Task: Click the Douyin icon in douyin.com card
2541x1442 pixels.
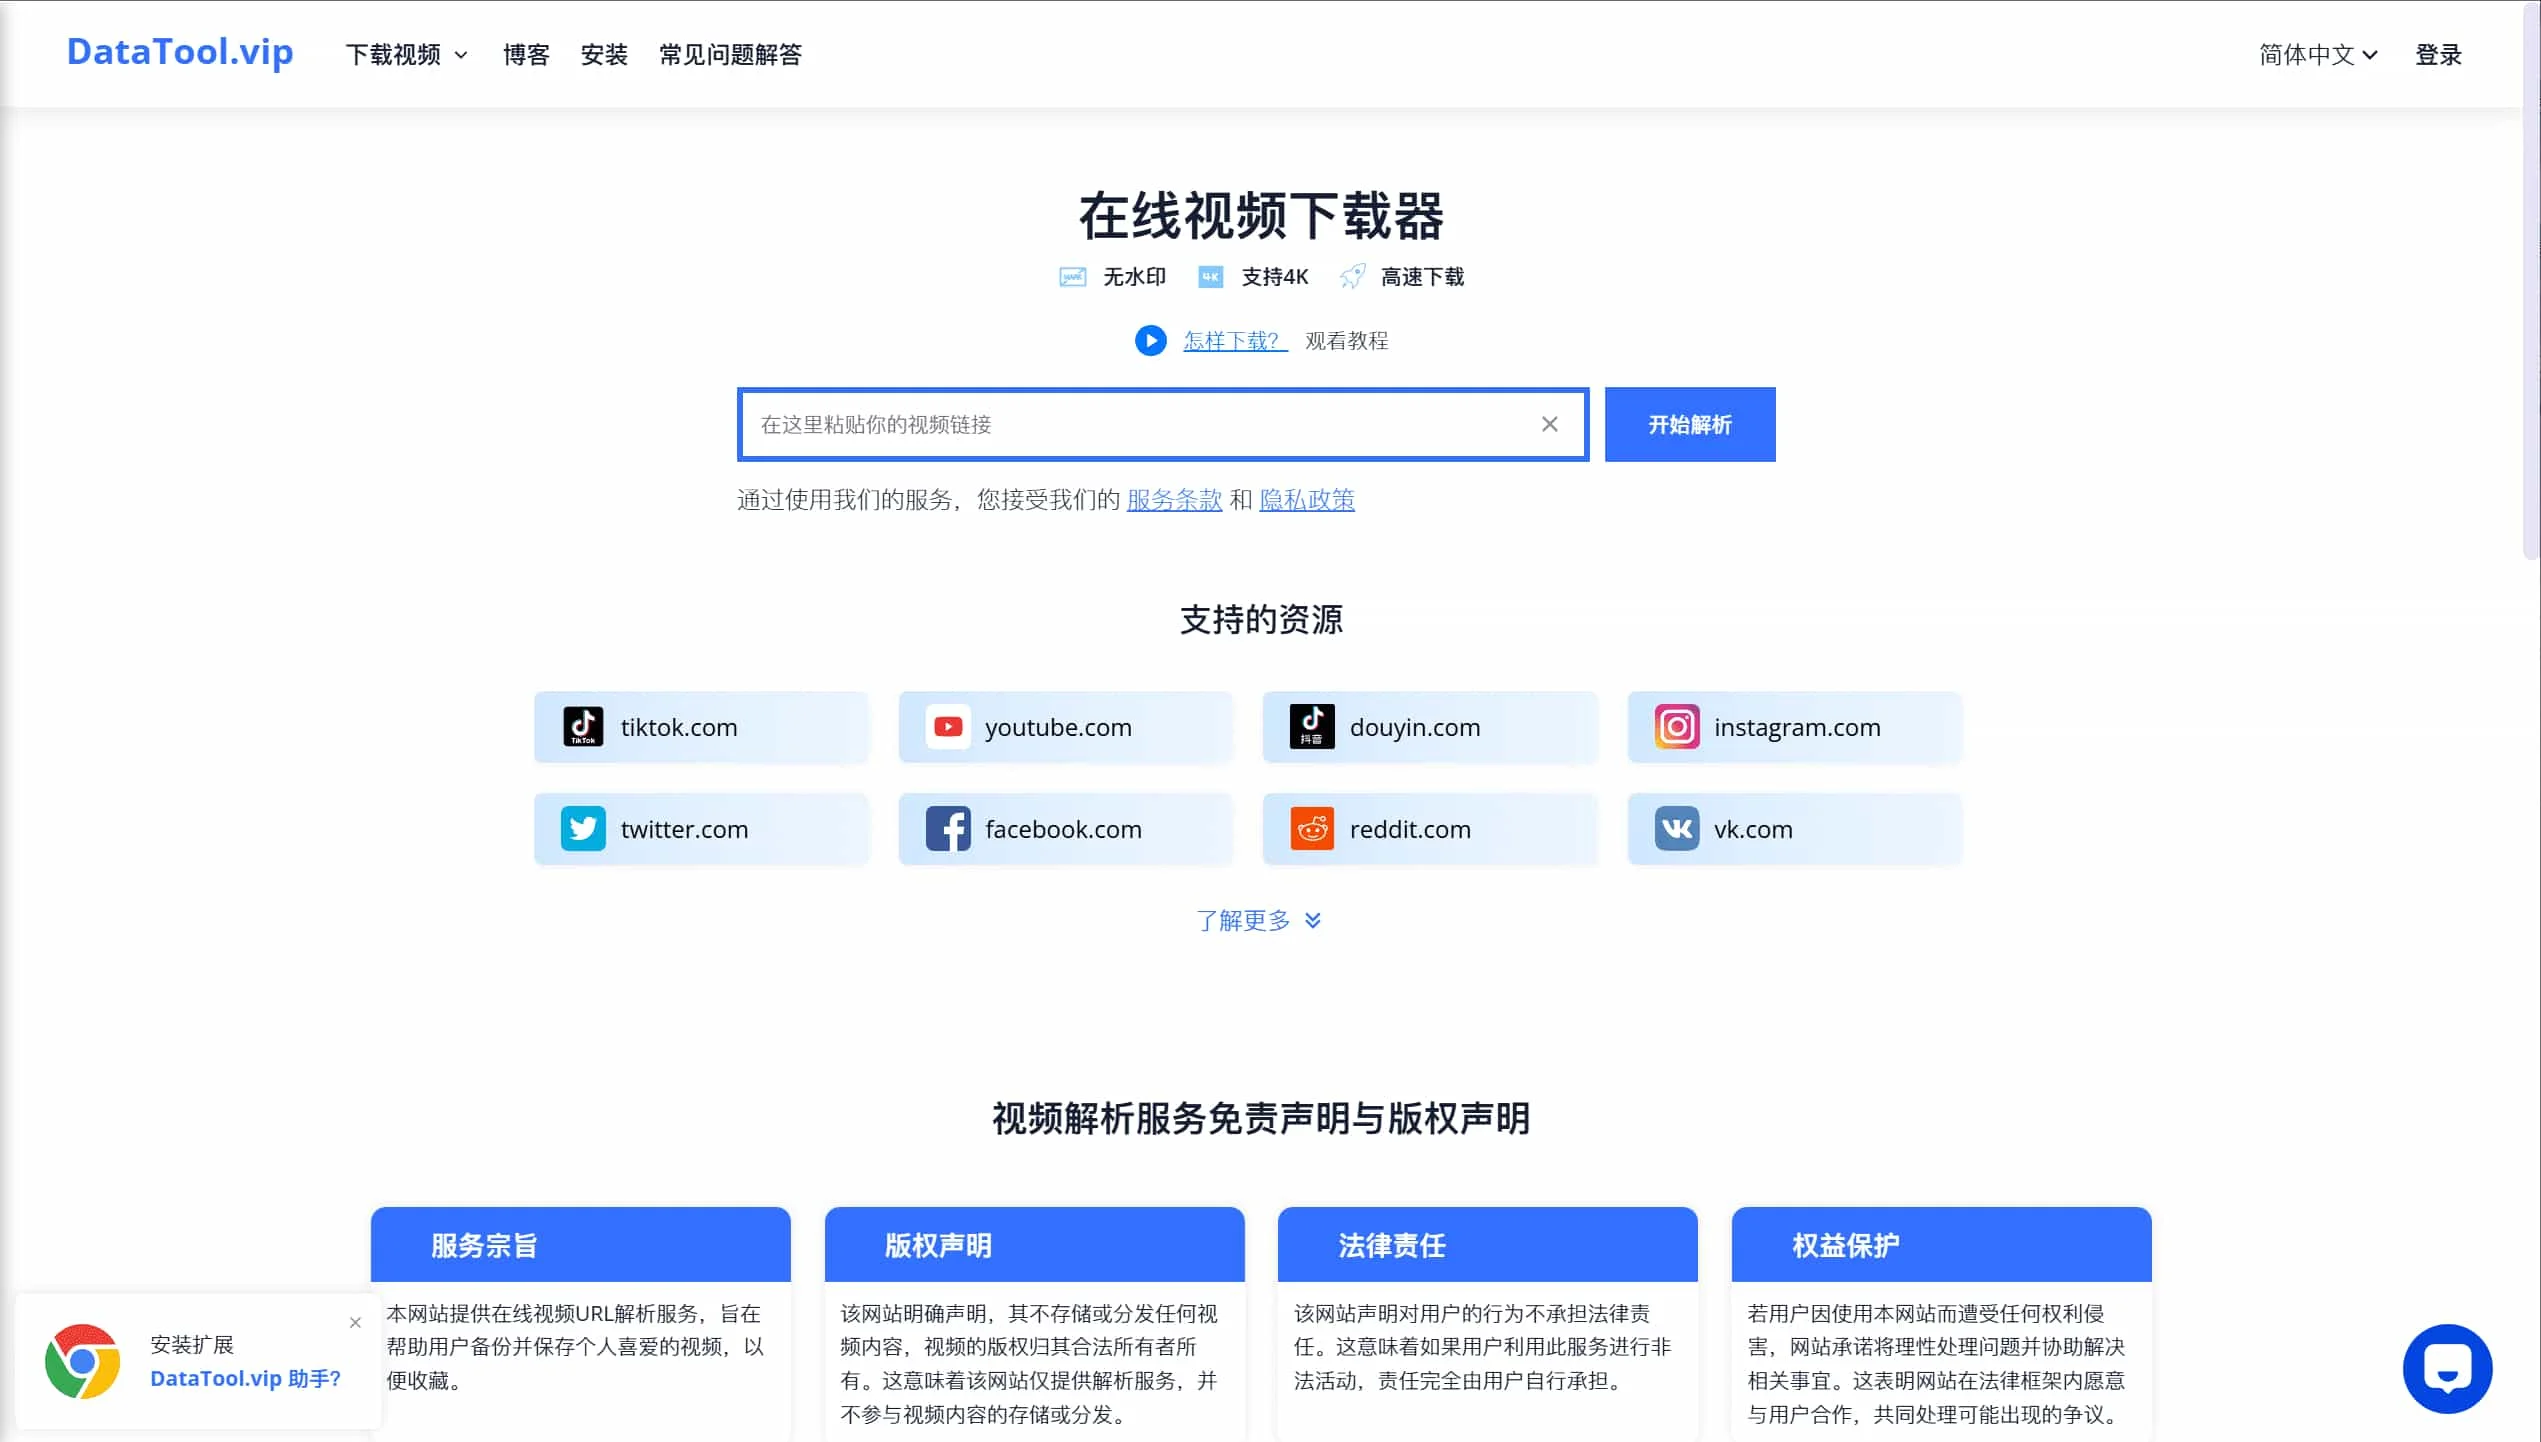Action: 1312,727
